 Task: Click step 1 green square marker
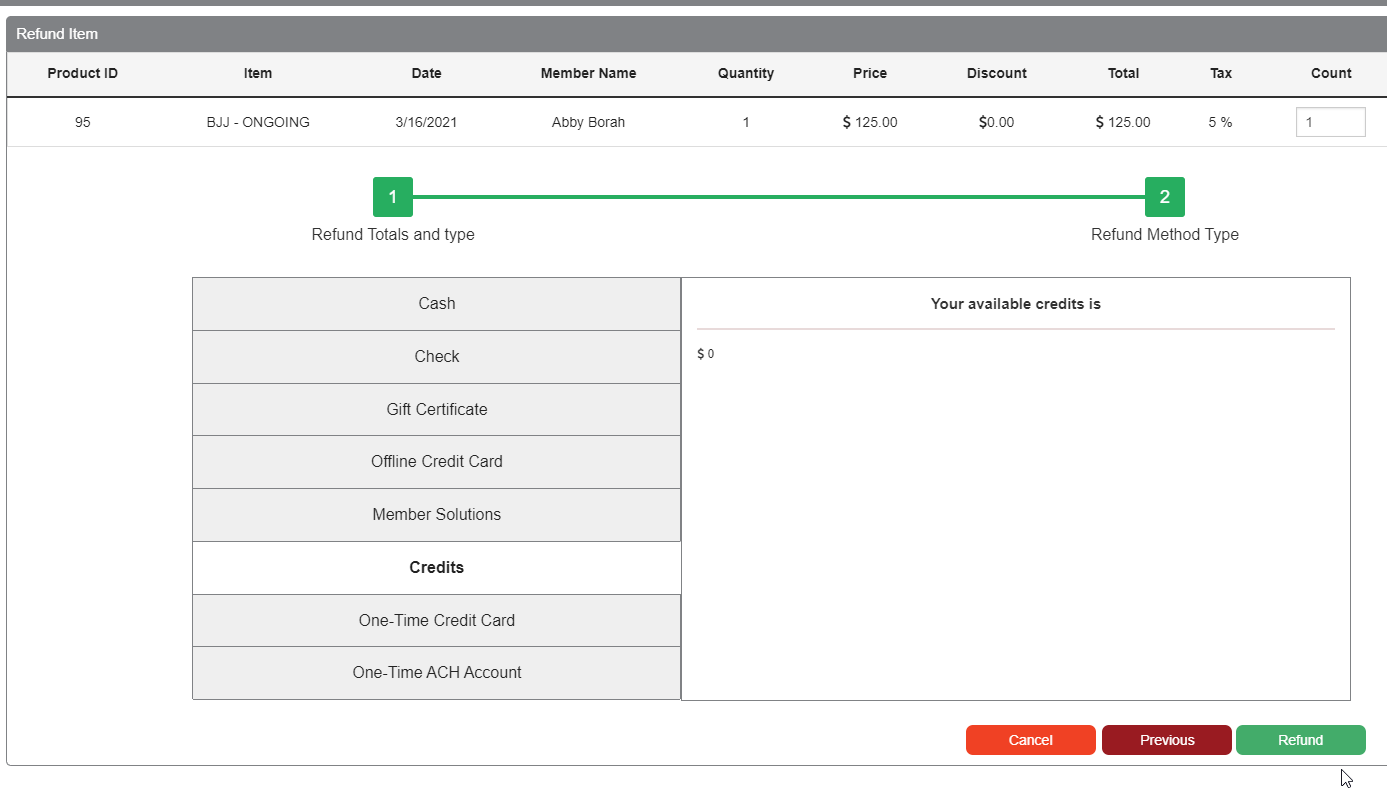pos(393,197)
